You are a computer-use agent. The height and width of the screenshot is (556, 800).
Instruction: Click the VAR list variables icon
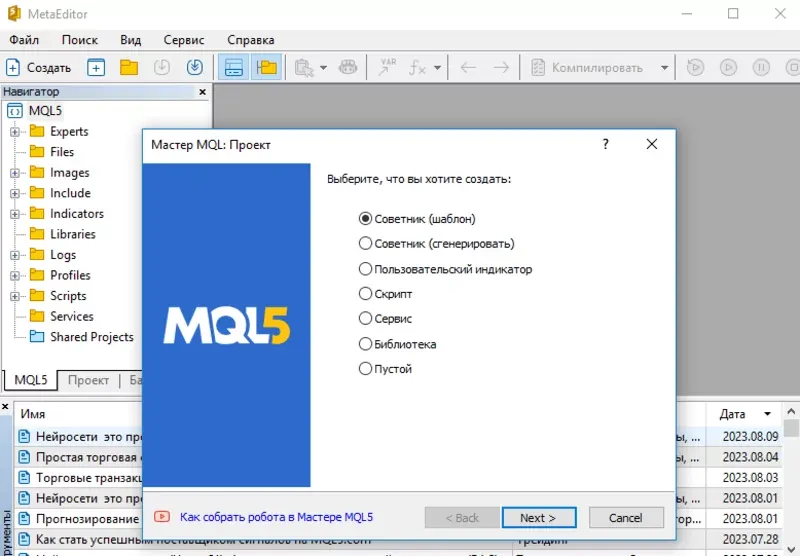coord(387,67)
